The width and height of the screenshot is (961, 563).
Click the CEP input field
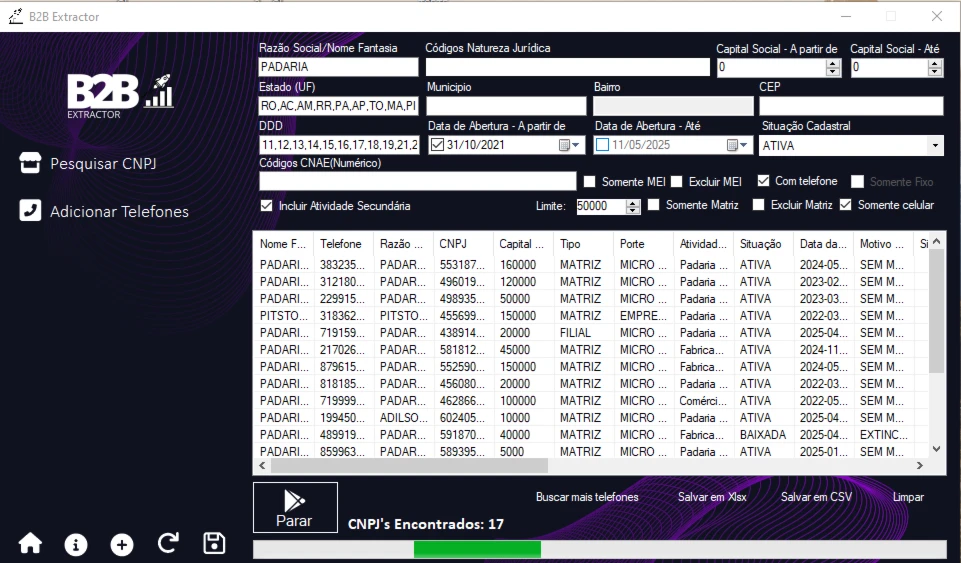pos(851,106)
